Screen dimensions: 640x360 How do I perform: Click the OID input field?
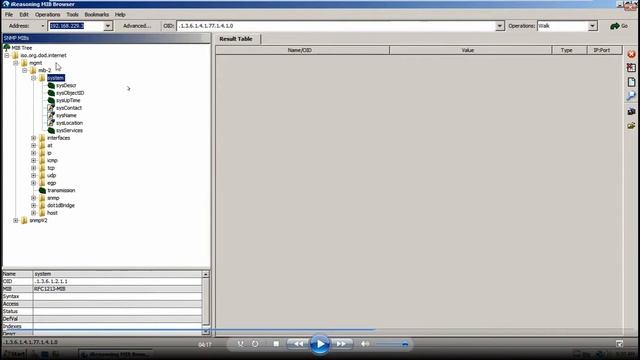click(x=336, y=26)
